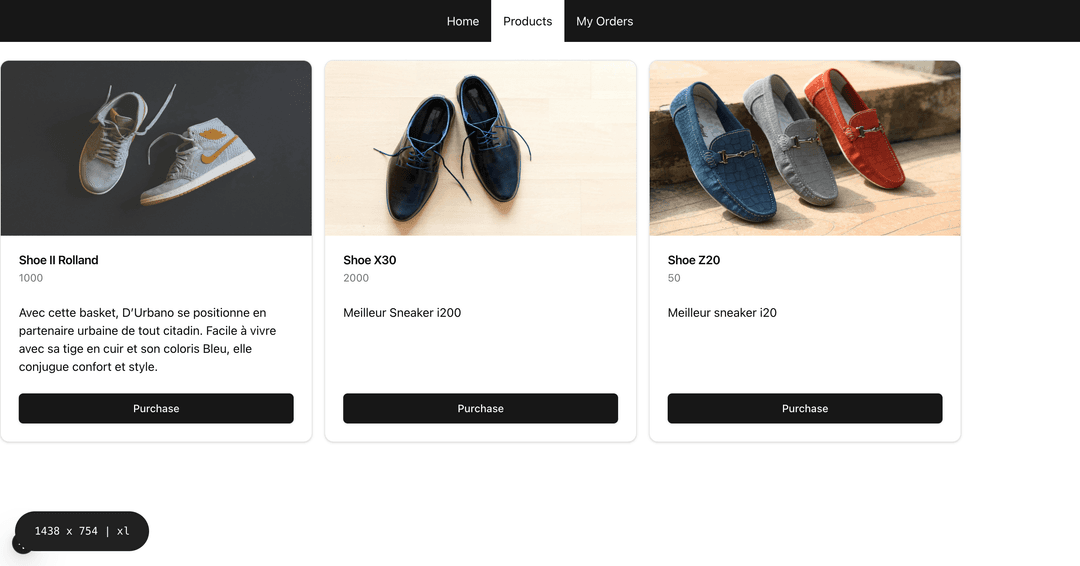Image resolution: width=1080 pixels, height=566 pixels.
Task: Click the grey high-top sneakers image
Action: [x=156, y=148]
